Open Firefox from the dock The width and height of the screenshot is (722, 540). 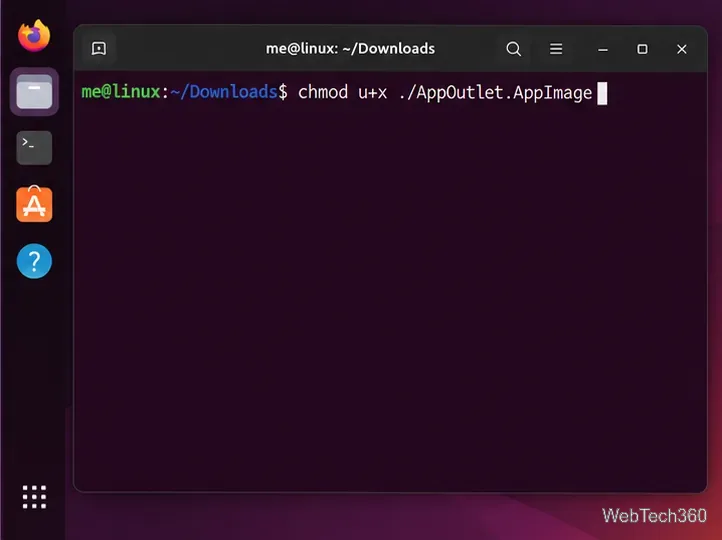(x=34, y=35)
